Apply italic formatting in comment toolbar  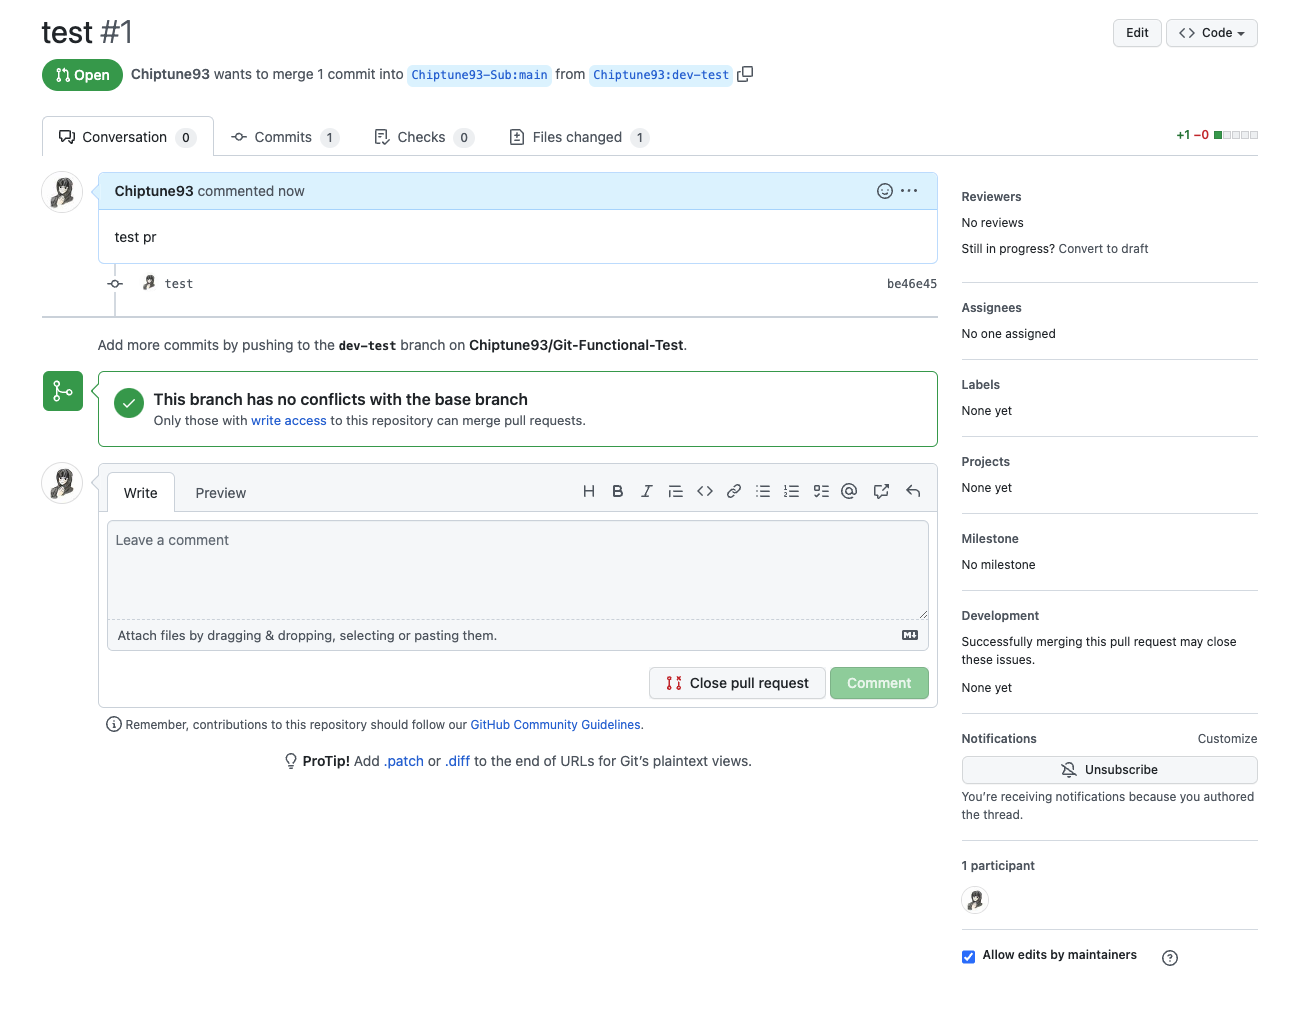(x=647, y=491)
